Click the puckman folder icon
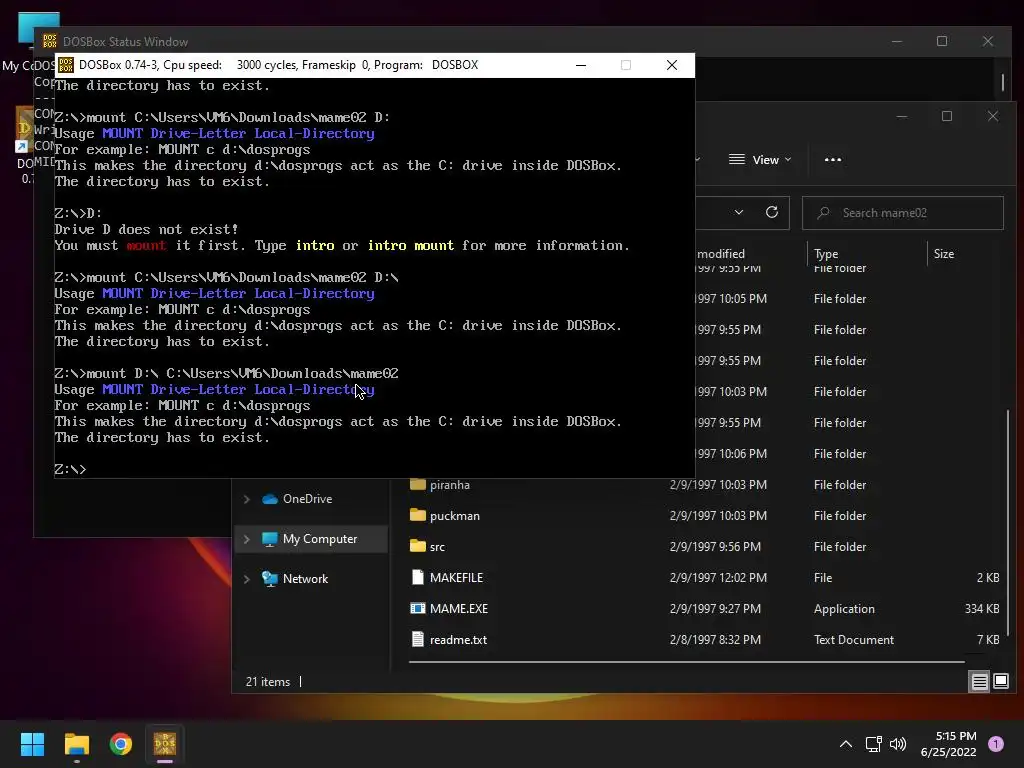Image resolution: width=1024 pixels, height=768 pixels. [x=417, y=515]
